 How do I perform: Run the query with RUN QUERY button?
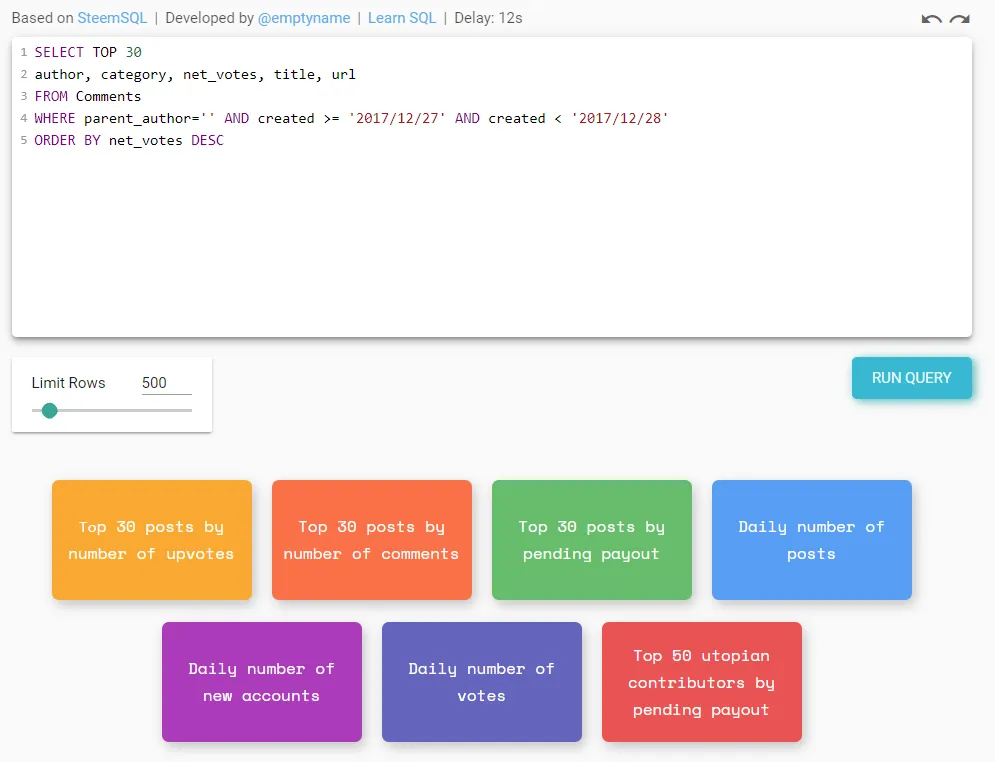[x=911, y=378]
